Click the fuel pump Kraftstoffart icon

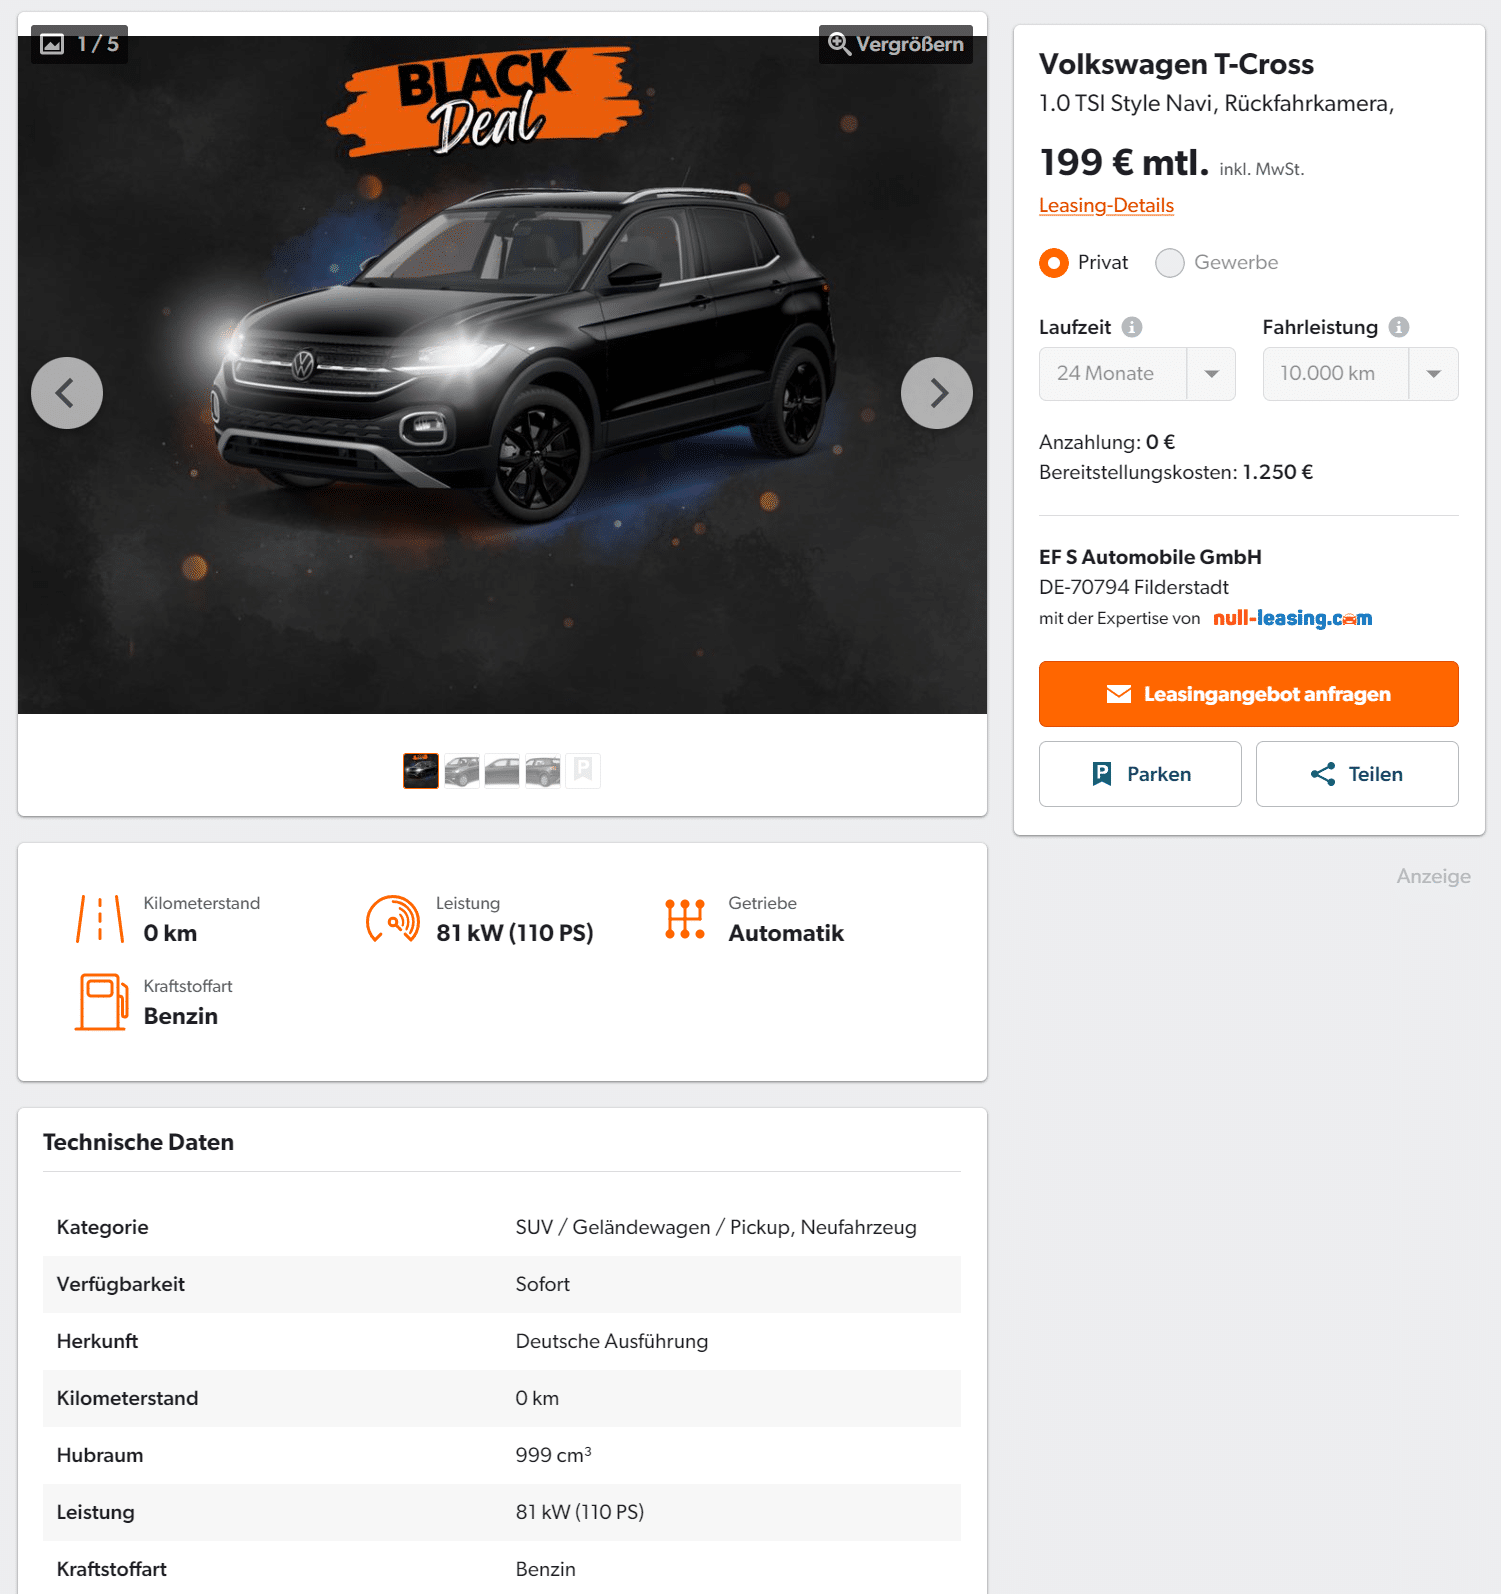(x=102, y=1002)
